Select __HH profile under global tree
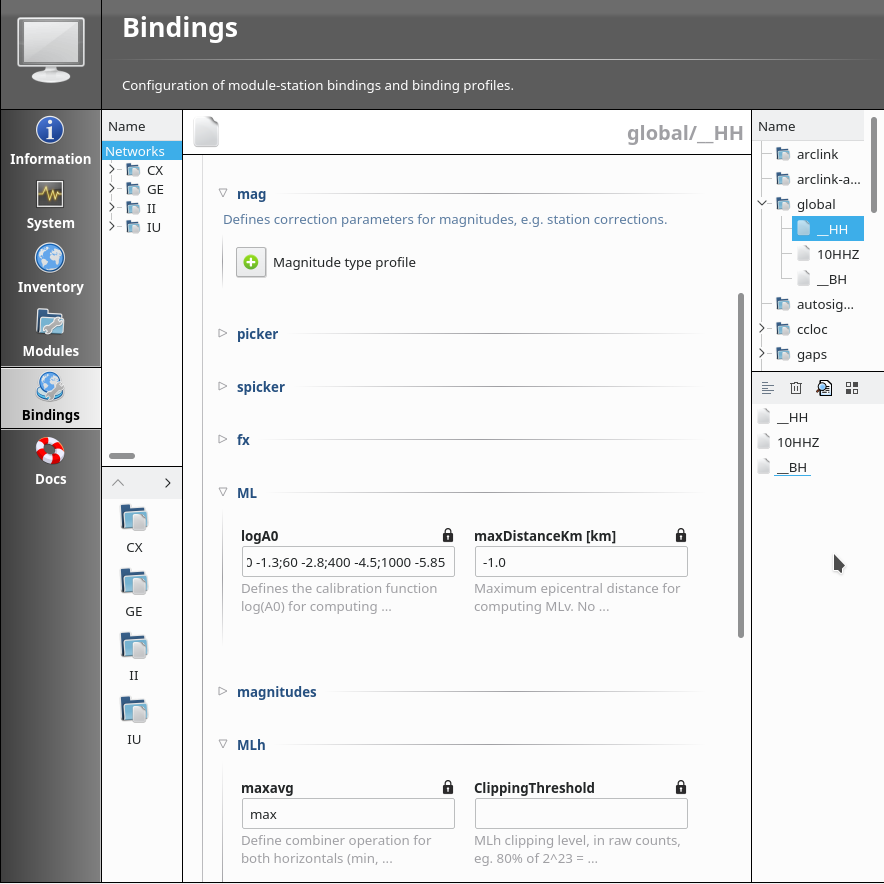Image resolution: width=884 pixels, height=884 pixels. coord(828,229)
